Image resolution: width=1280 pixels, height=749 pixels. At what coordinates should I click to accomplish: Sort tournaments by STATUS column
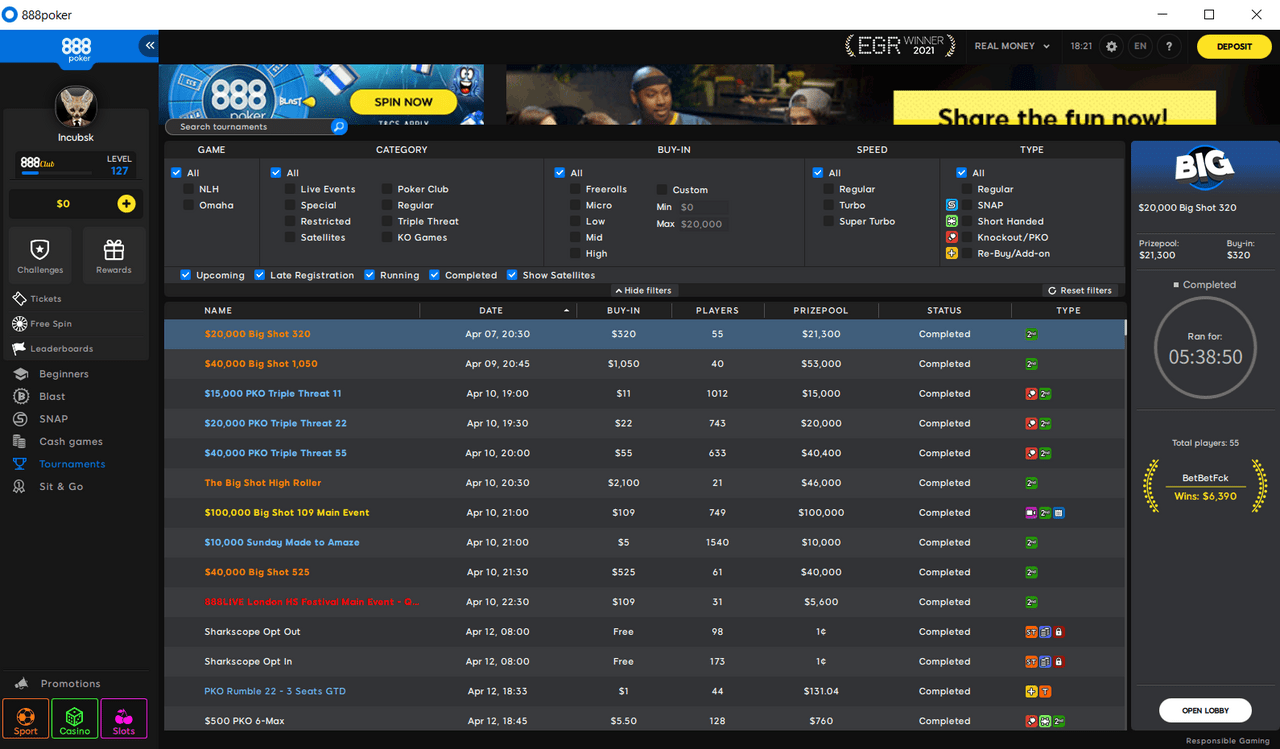coord(944,311)
